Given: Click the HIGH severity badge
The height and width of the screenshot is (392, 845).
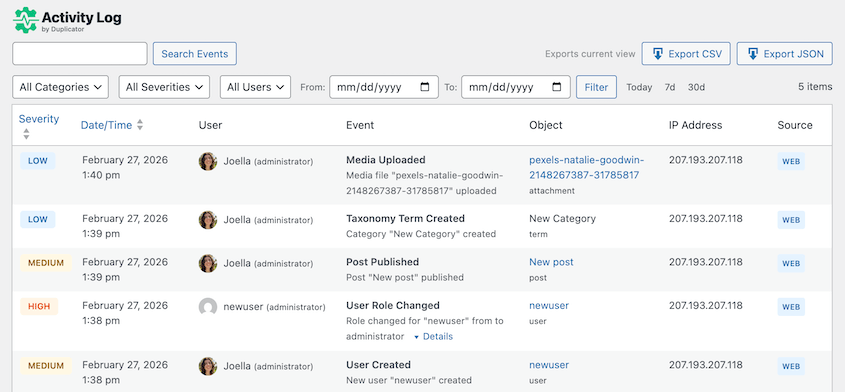Looking at the screenshot, I should click(x=39, y=306).
